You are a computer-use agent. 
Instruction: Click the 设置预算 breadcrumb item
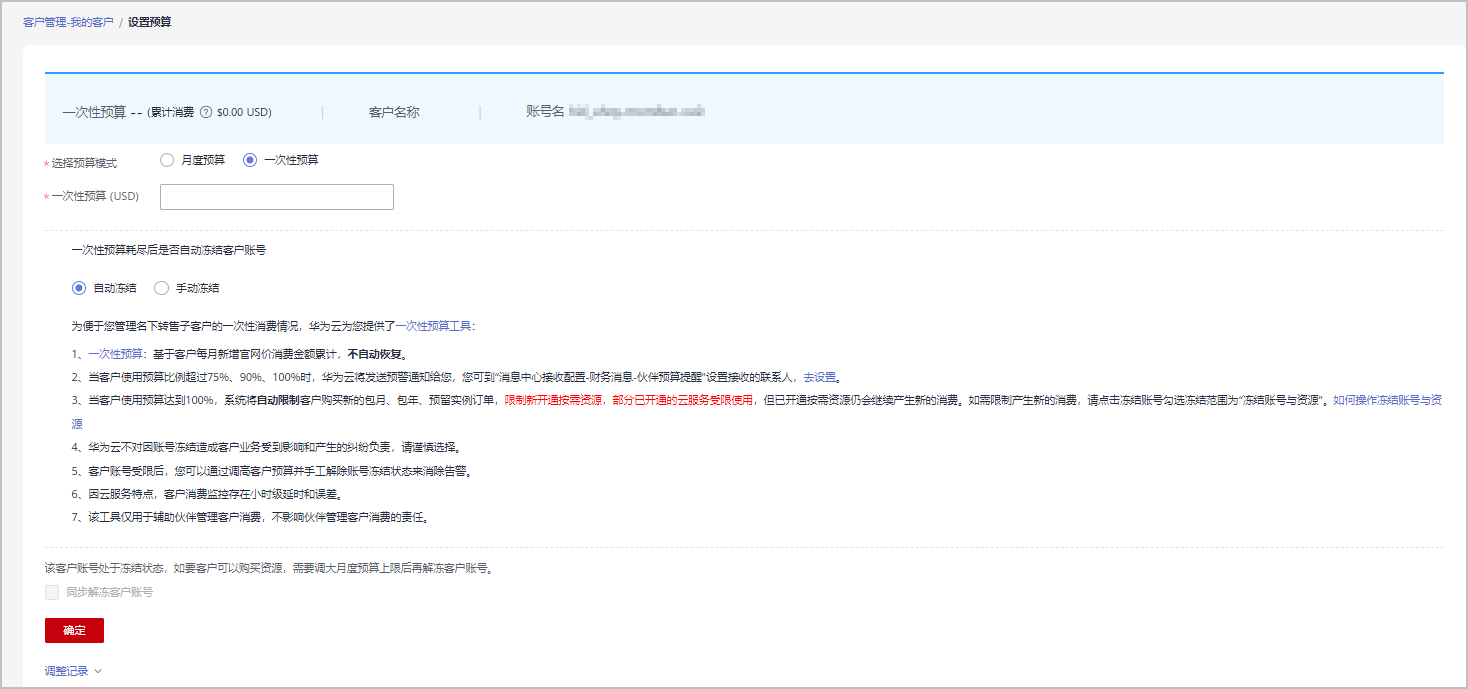(x=149, y=22)
